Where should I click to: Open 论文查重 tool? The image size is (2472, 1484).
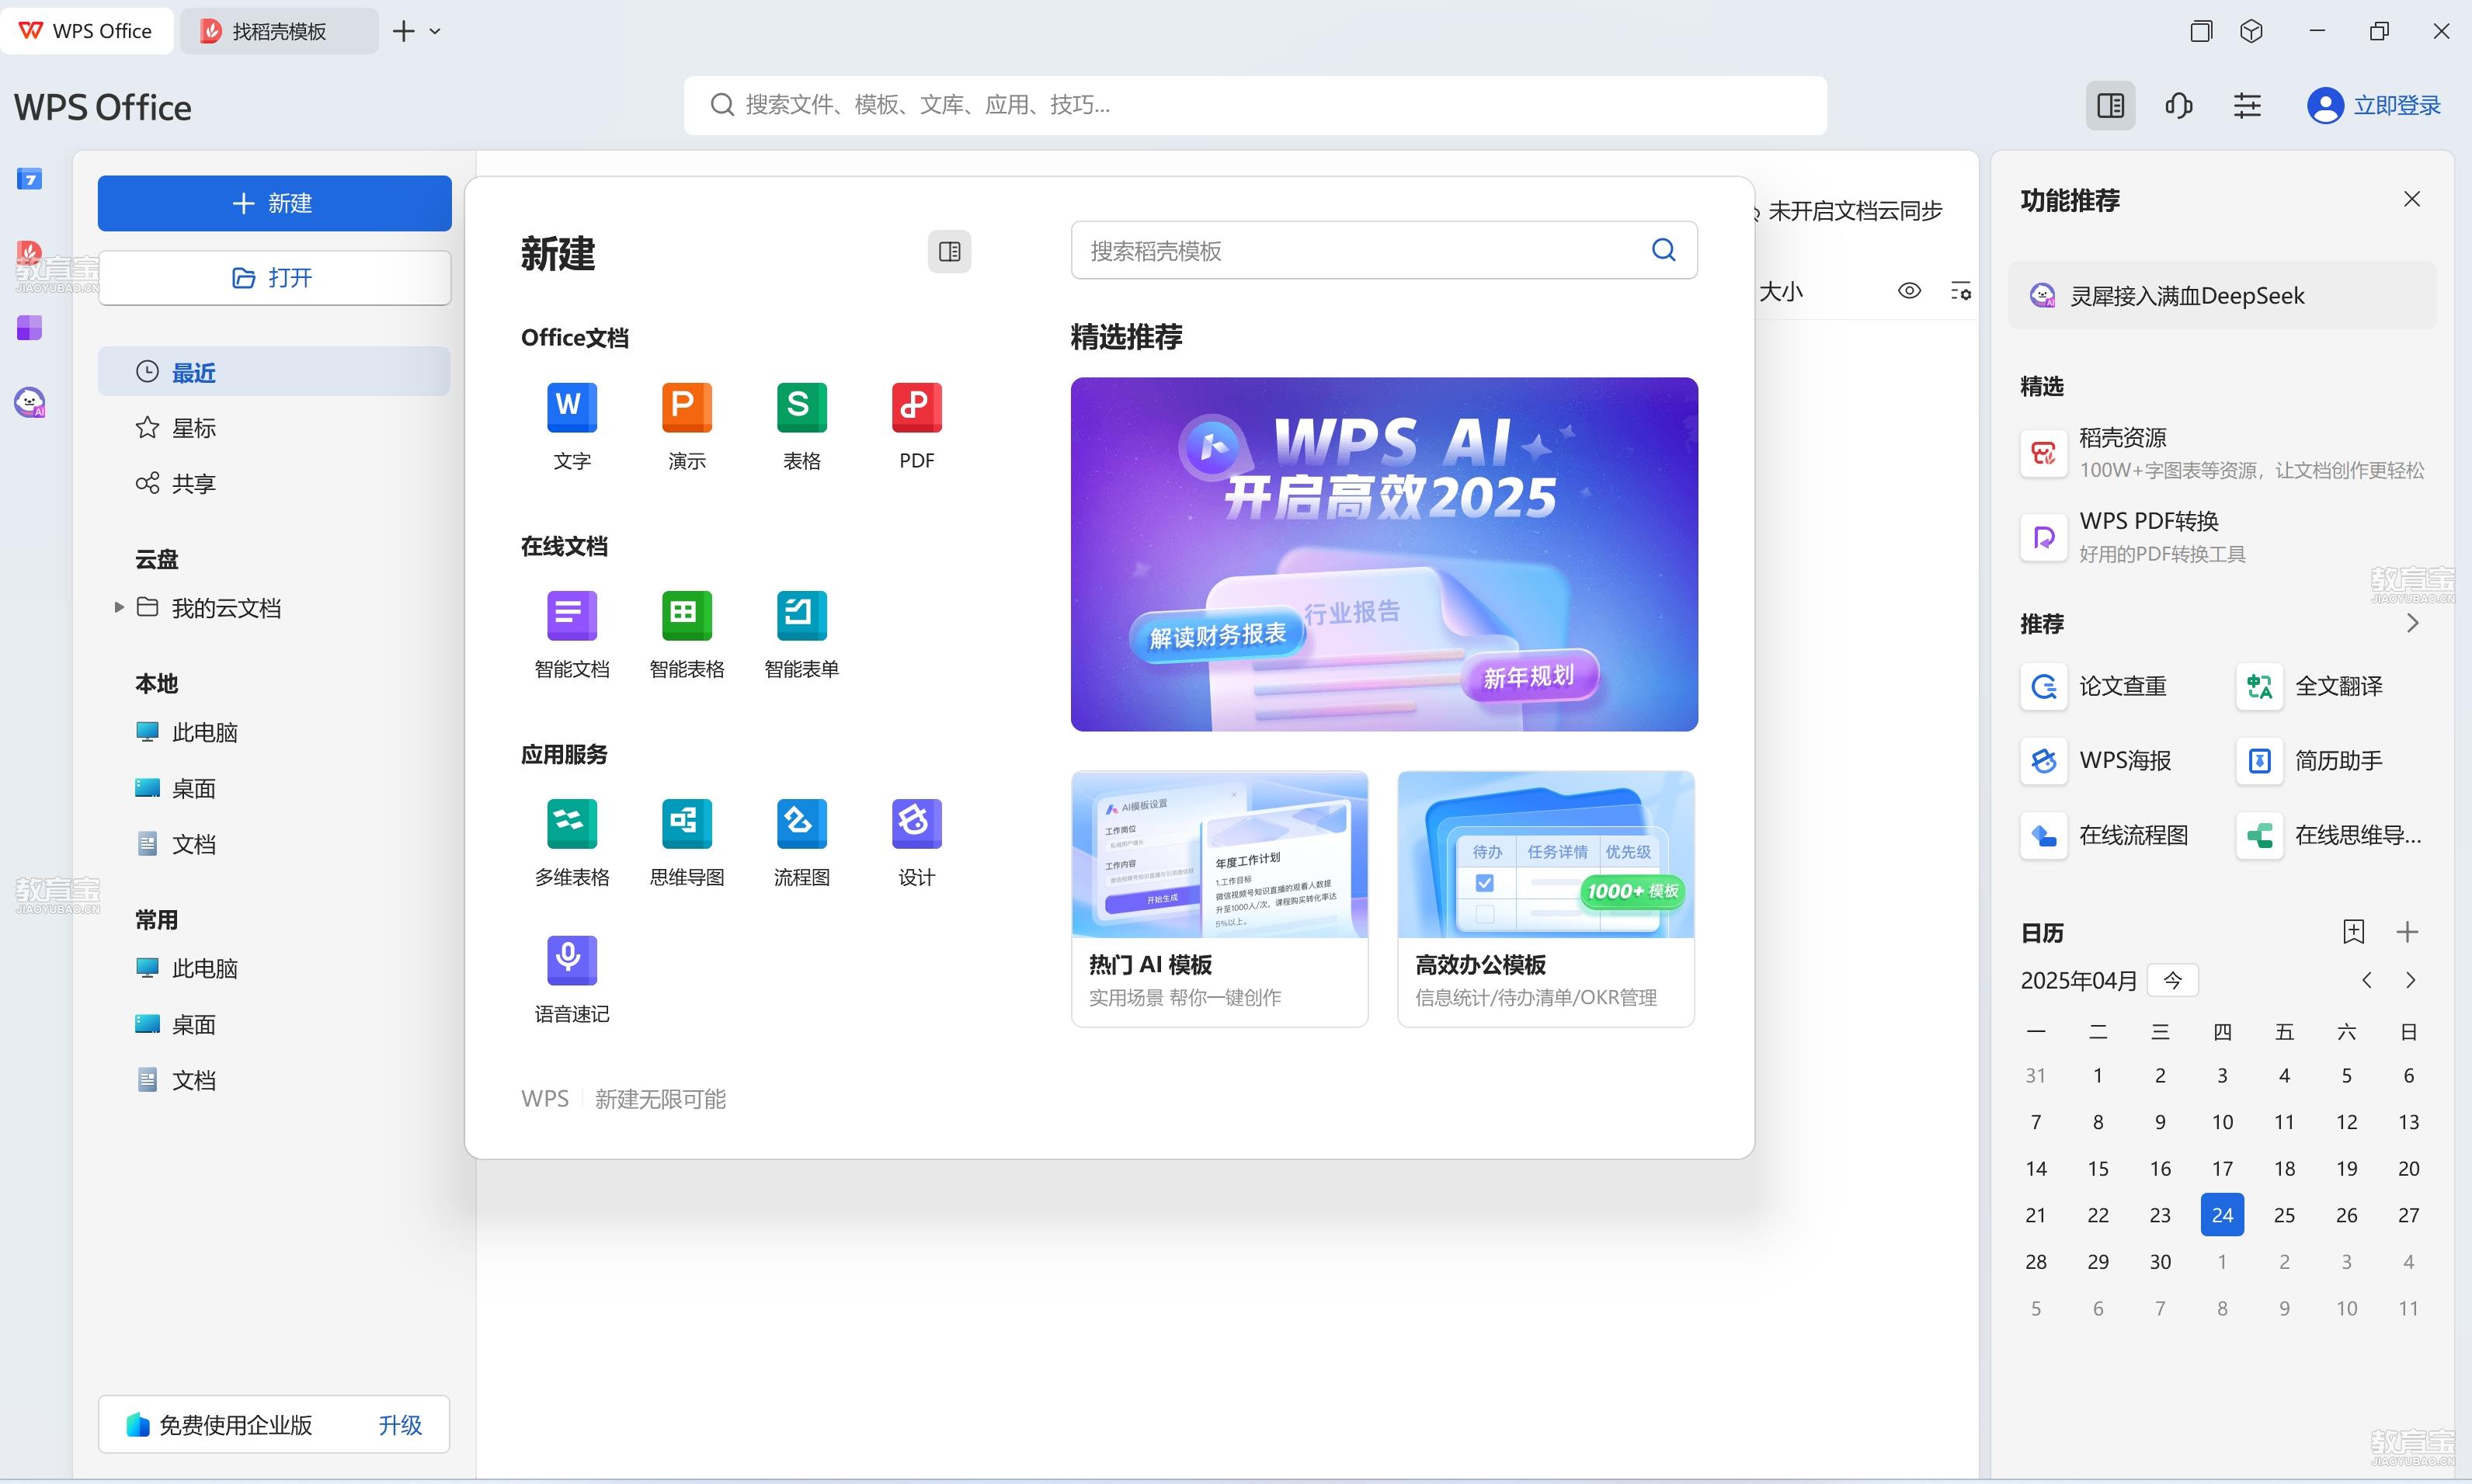2095,686
